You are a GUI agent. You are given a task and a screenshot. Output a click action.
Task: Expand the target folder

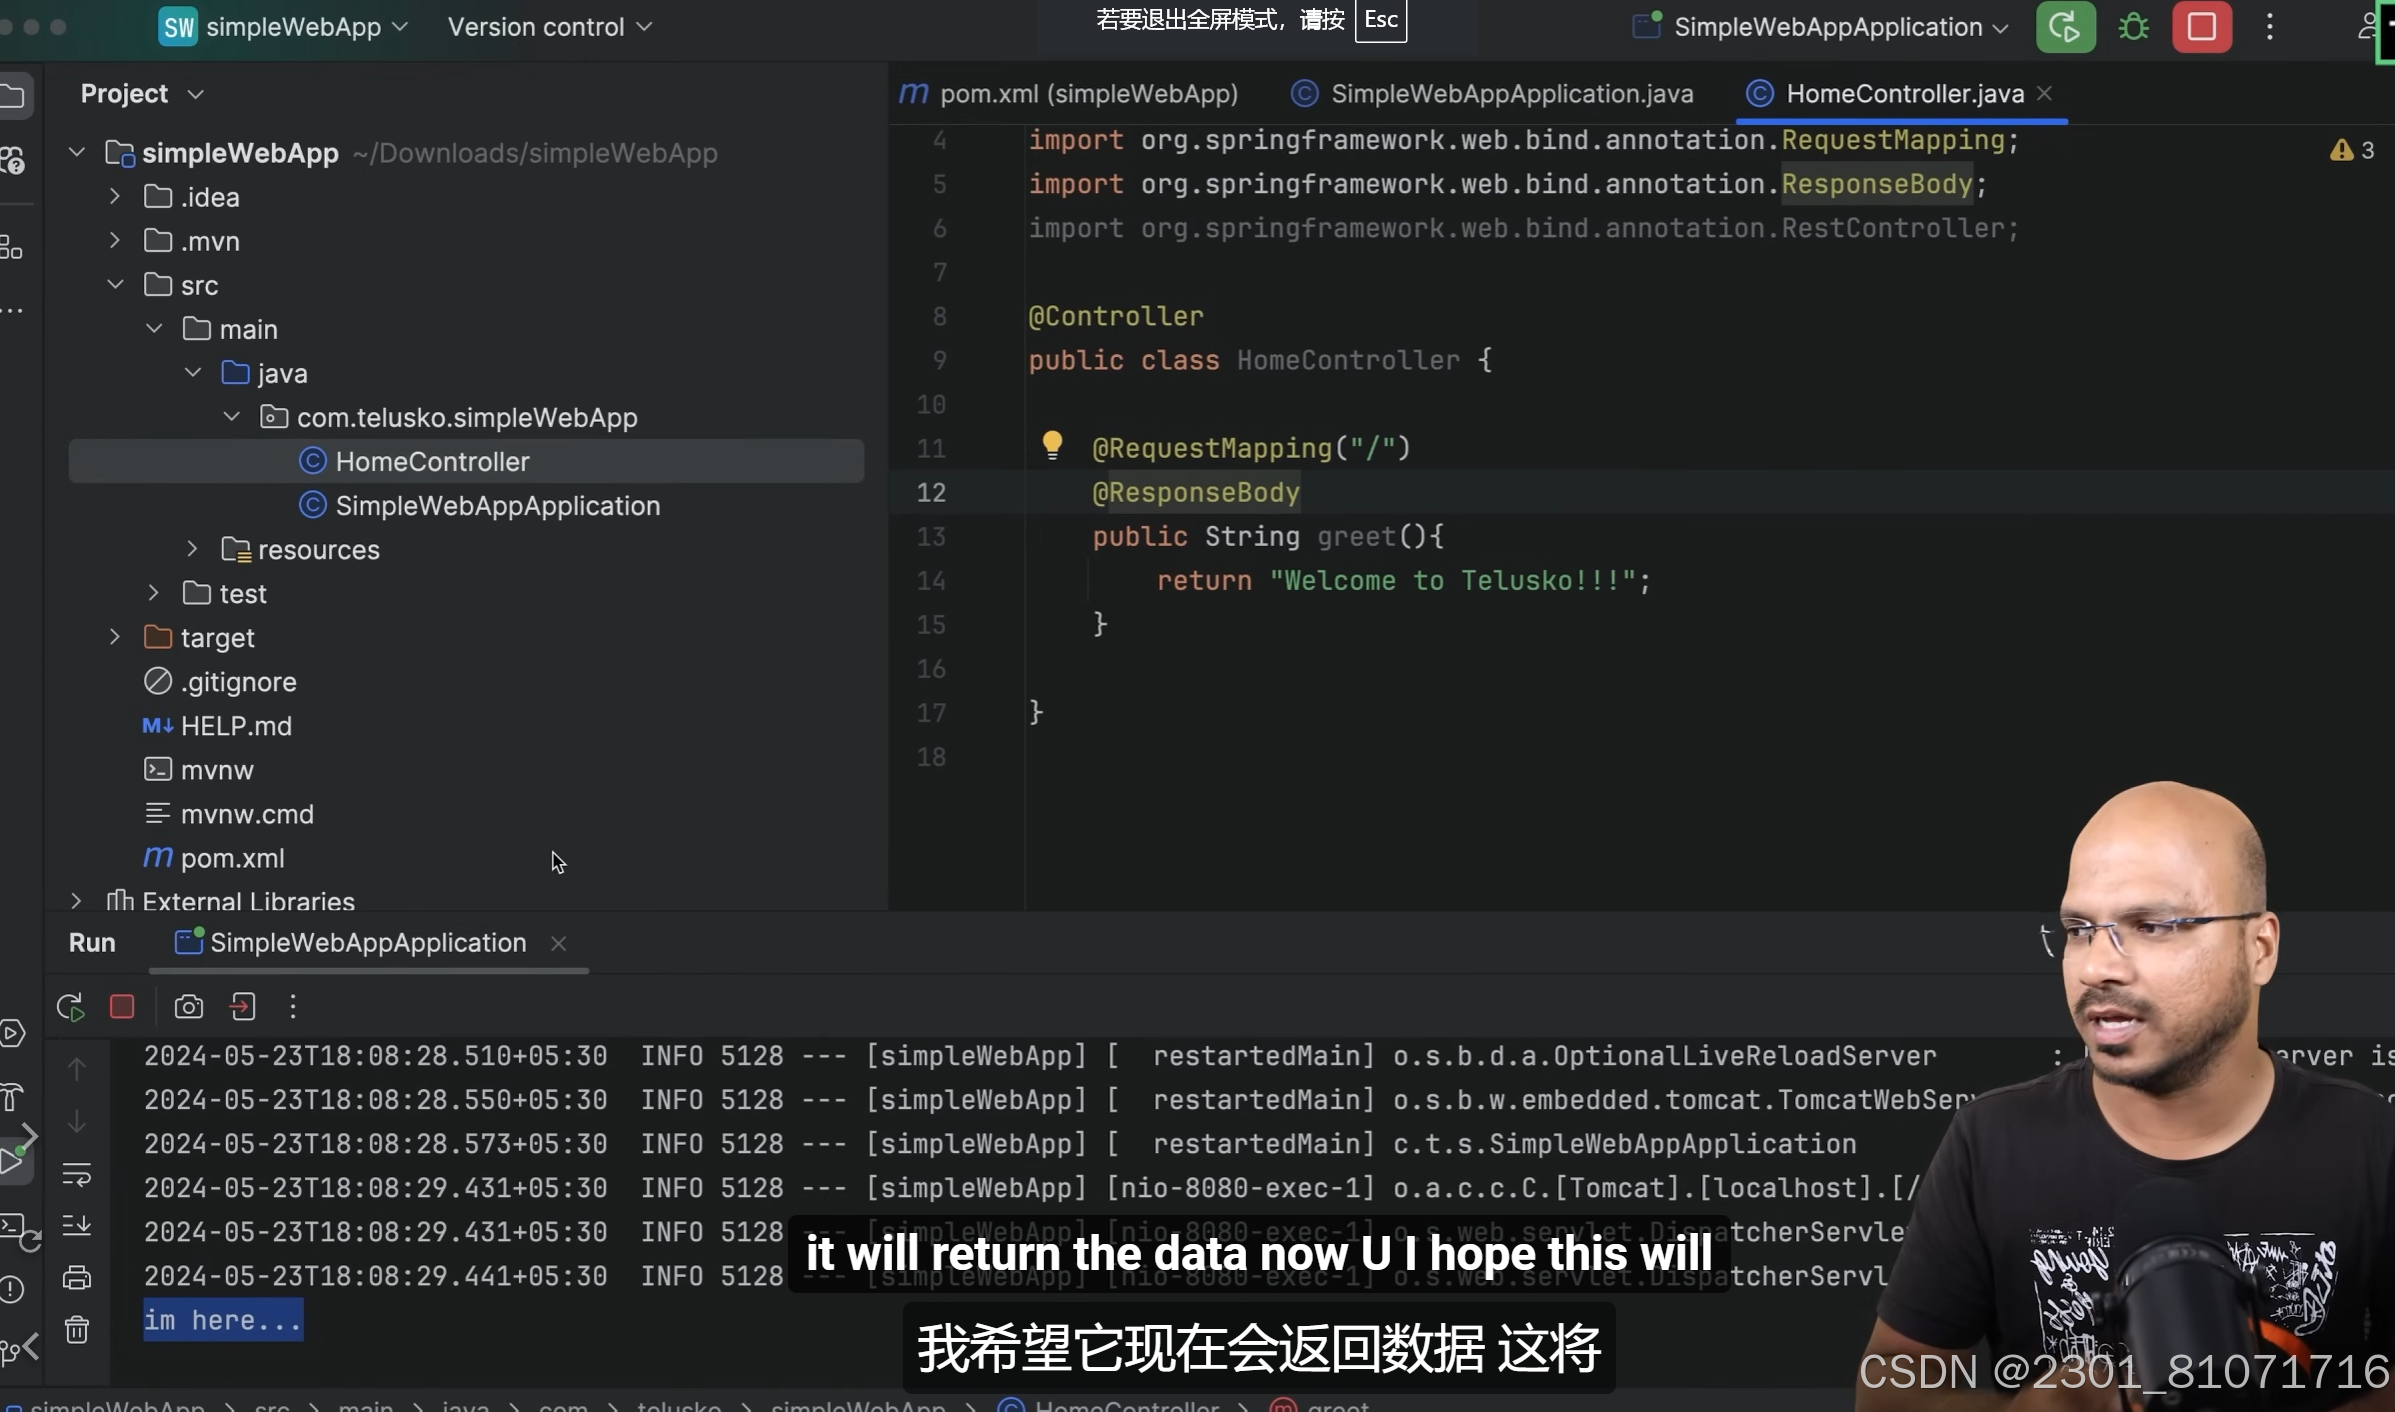[115, 638]
